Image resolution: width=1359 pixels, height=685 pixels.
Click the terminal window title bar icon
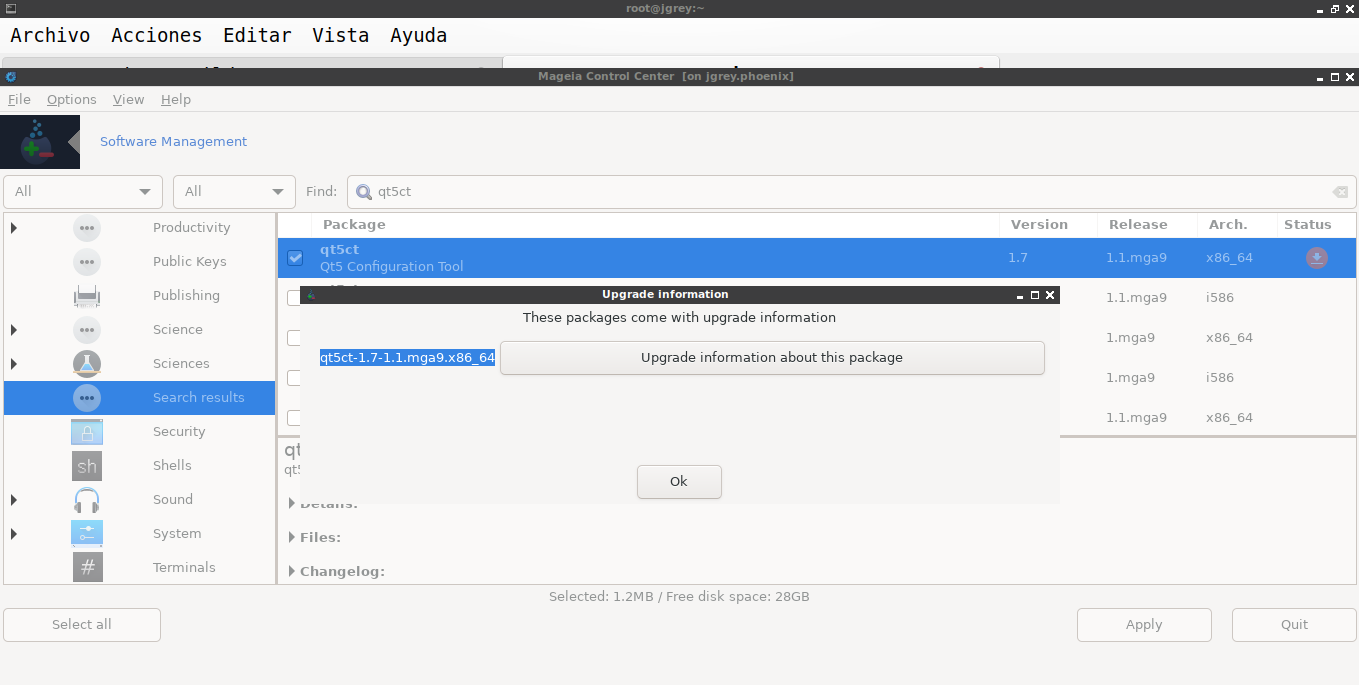tap(10, 8)
